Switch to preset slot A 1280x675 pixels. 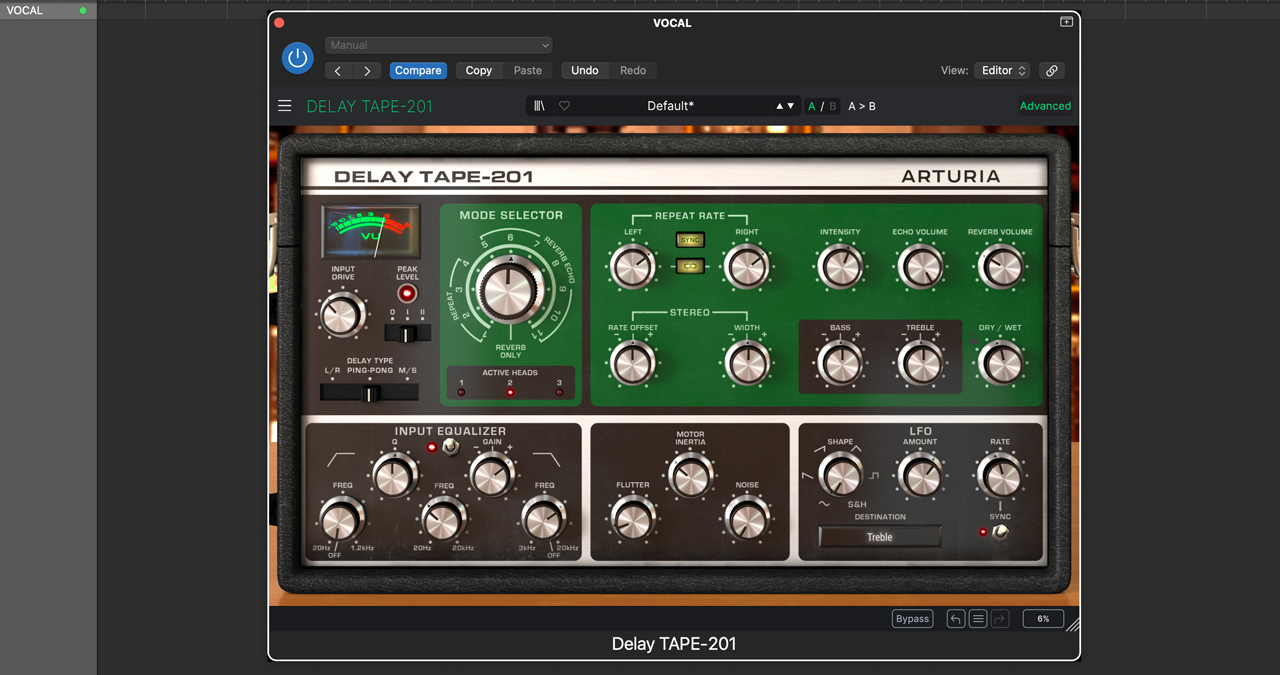click(x=812, y=106)
